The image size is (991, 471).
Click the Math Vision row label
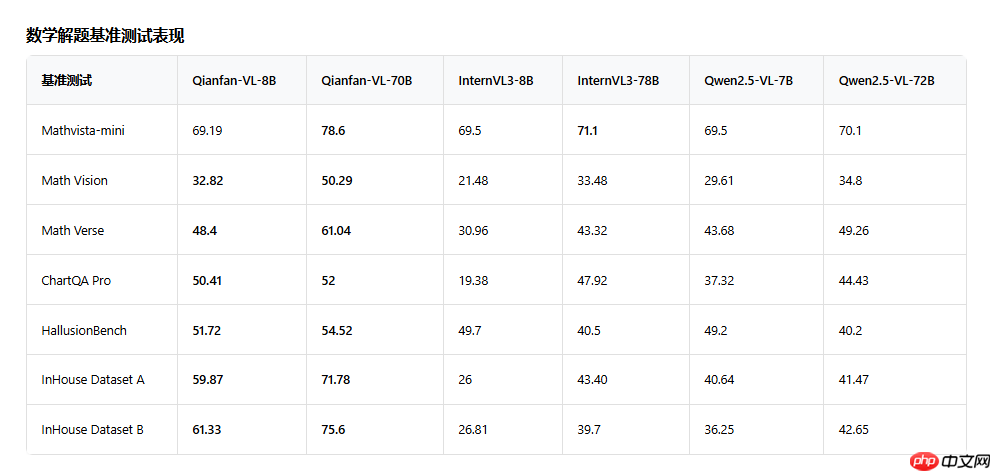coord(75,180)
